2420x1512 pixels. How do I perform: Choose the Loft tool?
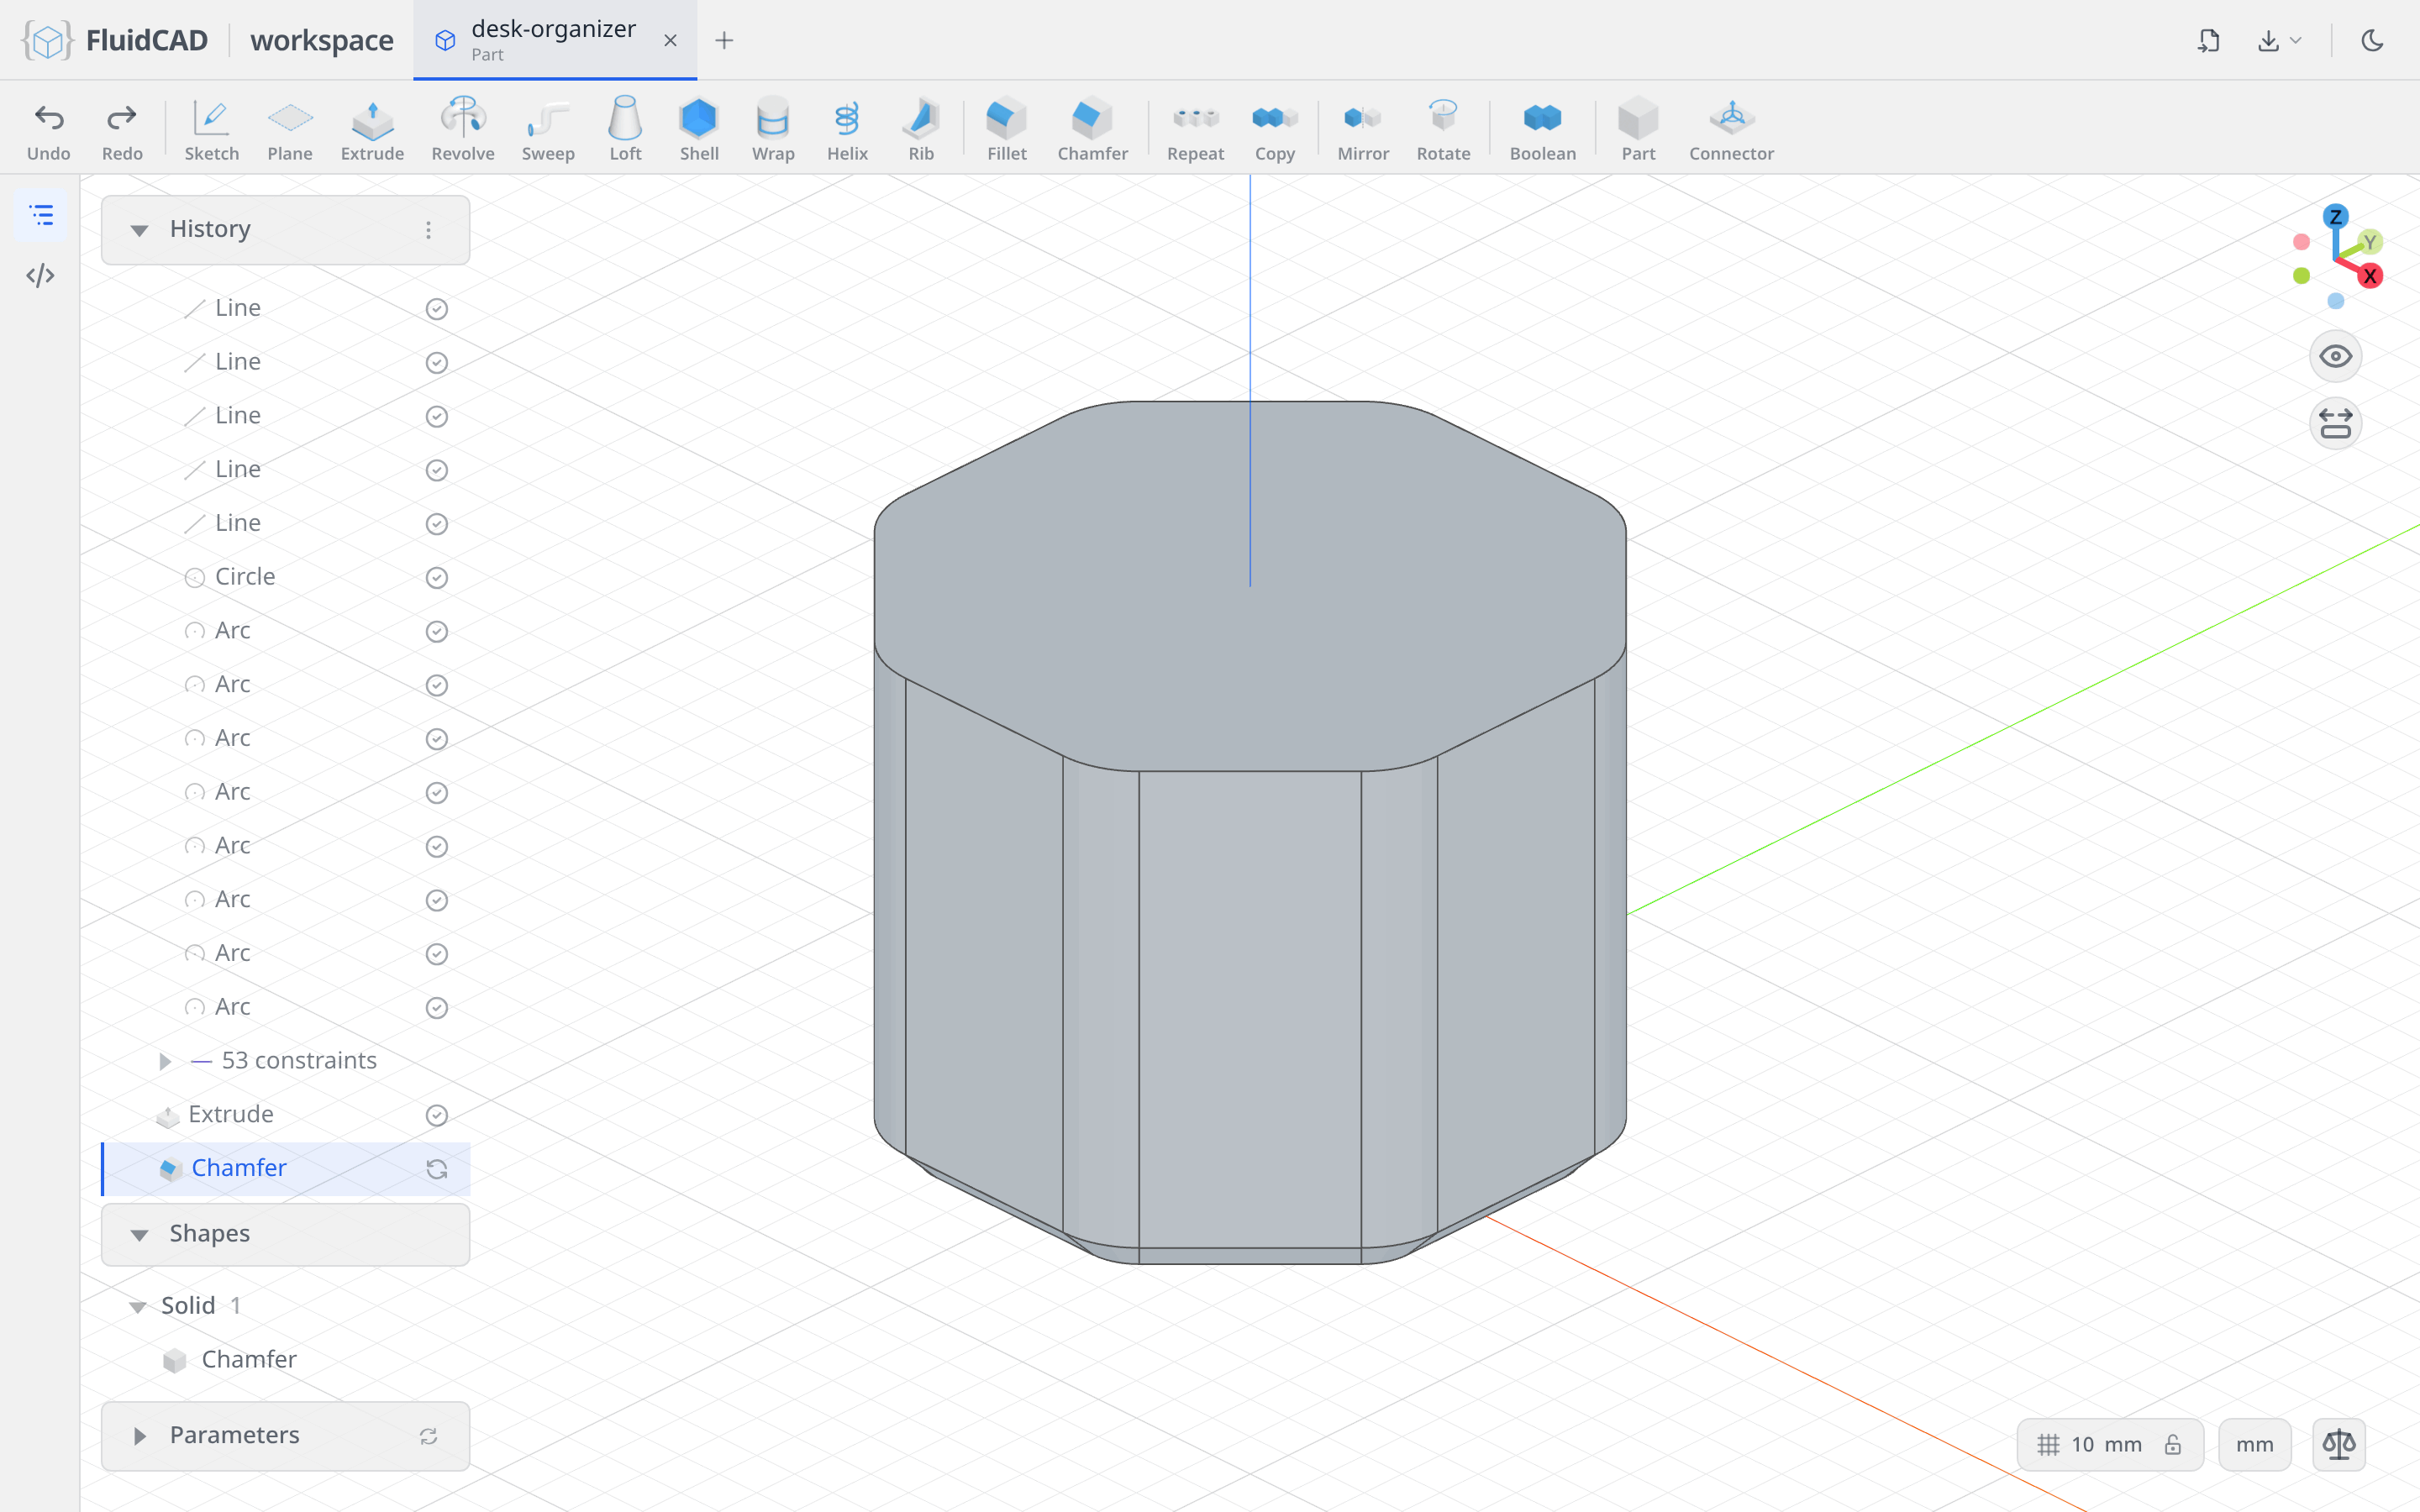click(x=625, y=129)
